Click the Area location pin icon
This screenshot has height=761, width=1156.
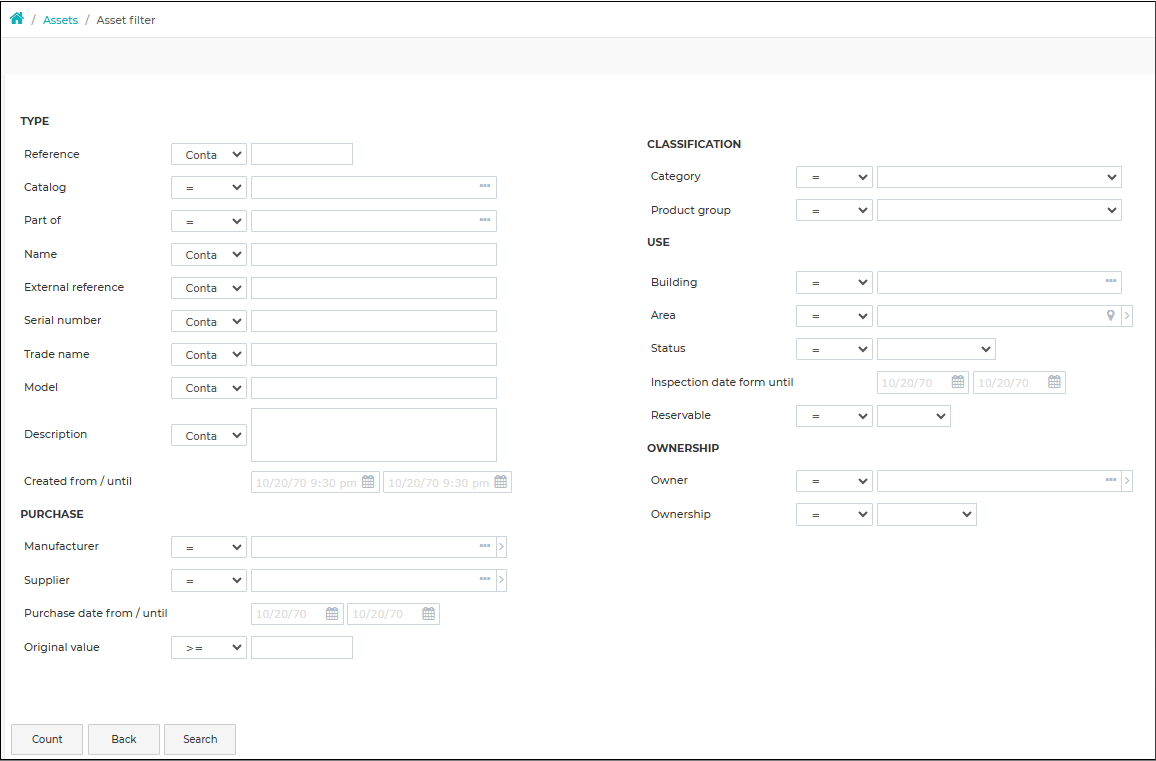coord(1110,316)
